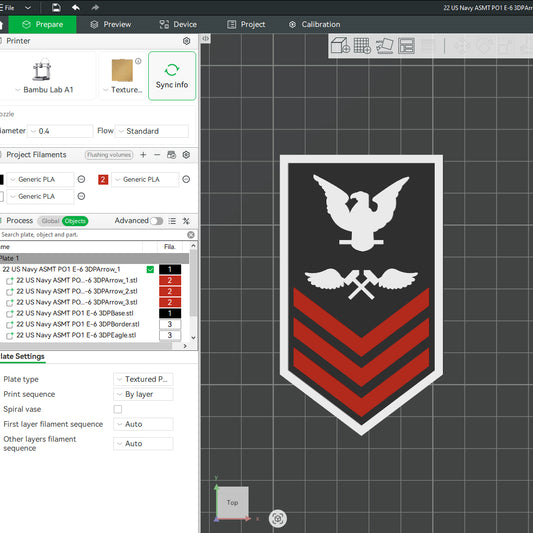Click the red filament 2 color swatch

pyautogui.click(x=103, y=179)
